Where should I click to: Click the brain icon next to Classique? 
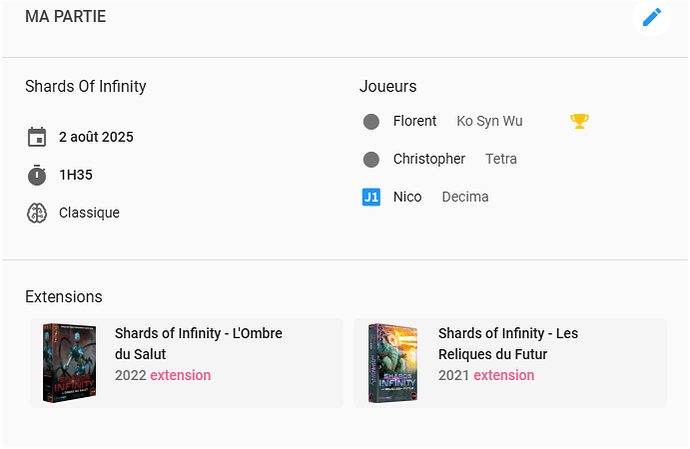pos(37,213)
